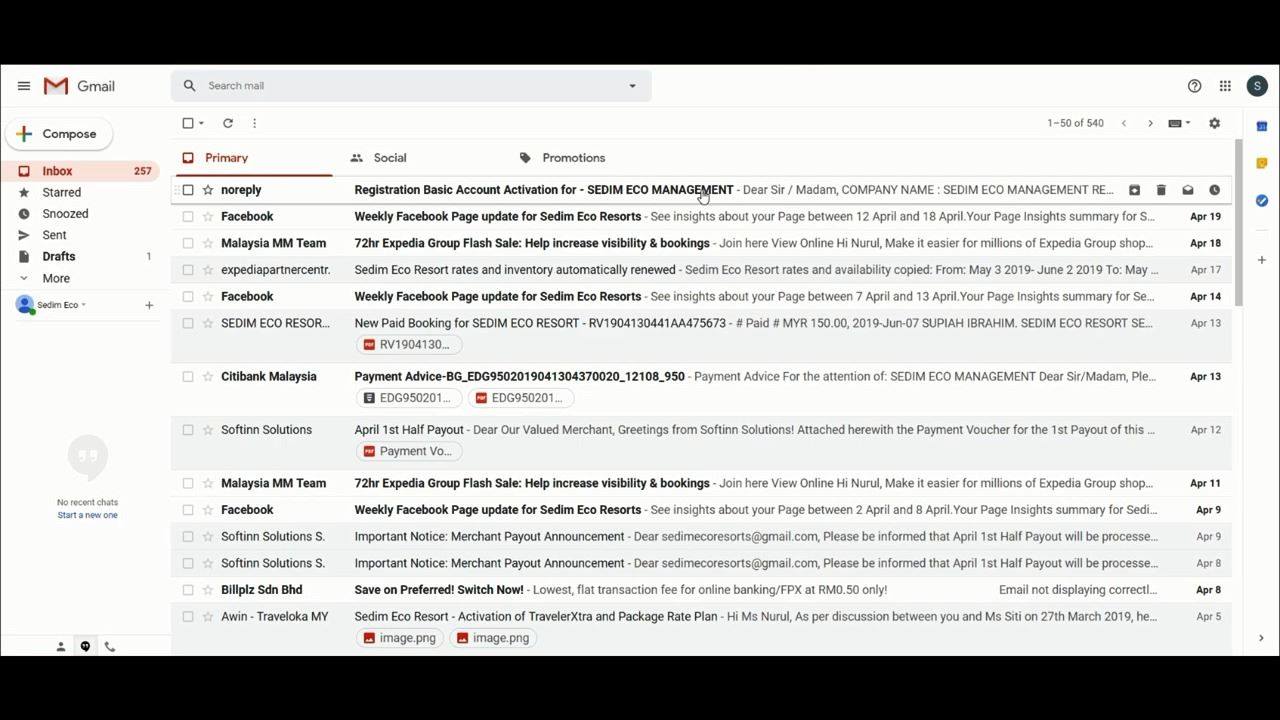Star the Citibank Malaysia email
The width and height of the screenshot is (1280, 720).
click(208, 377)
